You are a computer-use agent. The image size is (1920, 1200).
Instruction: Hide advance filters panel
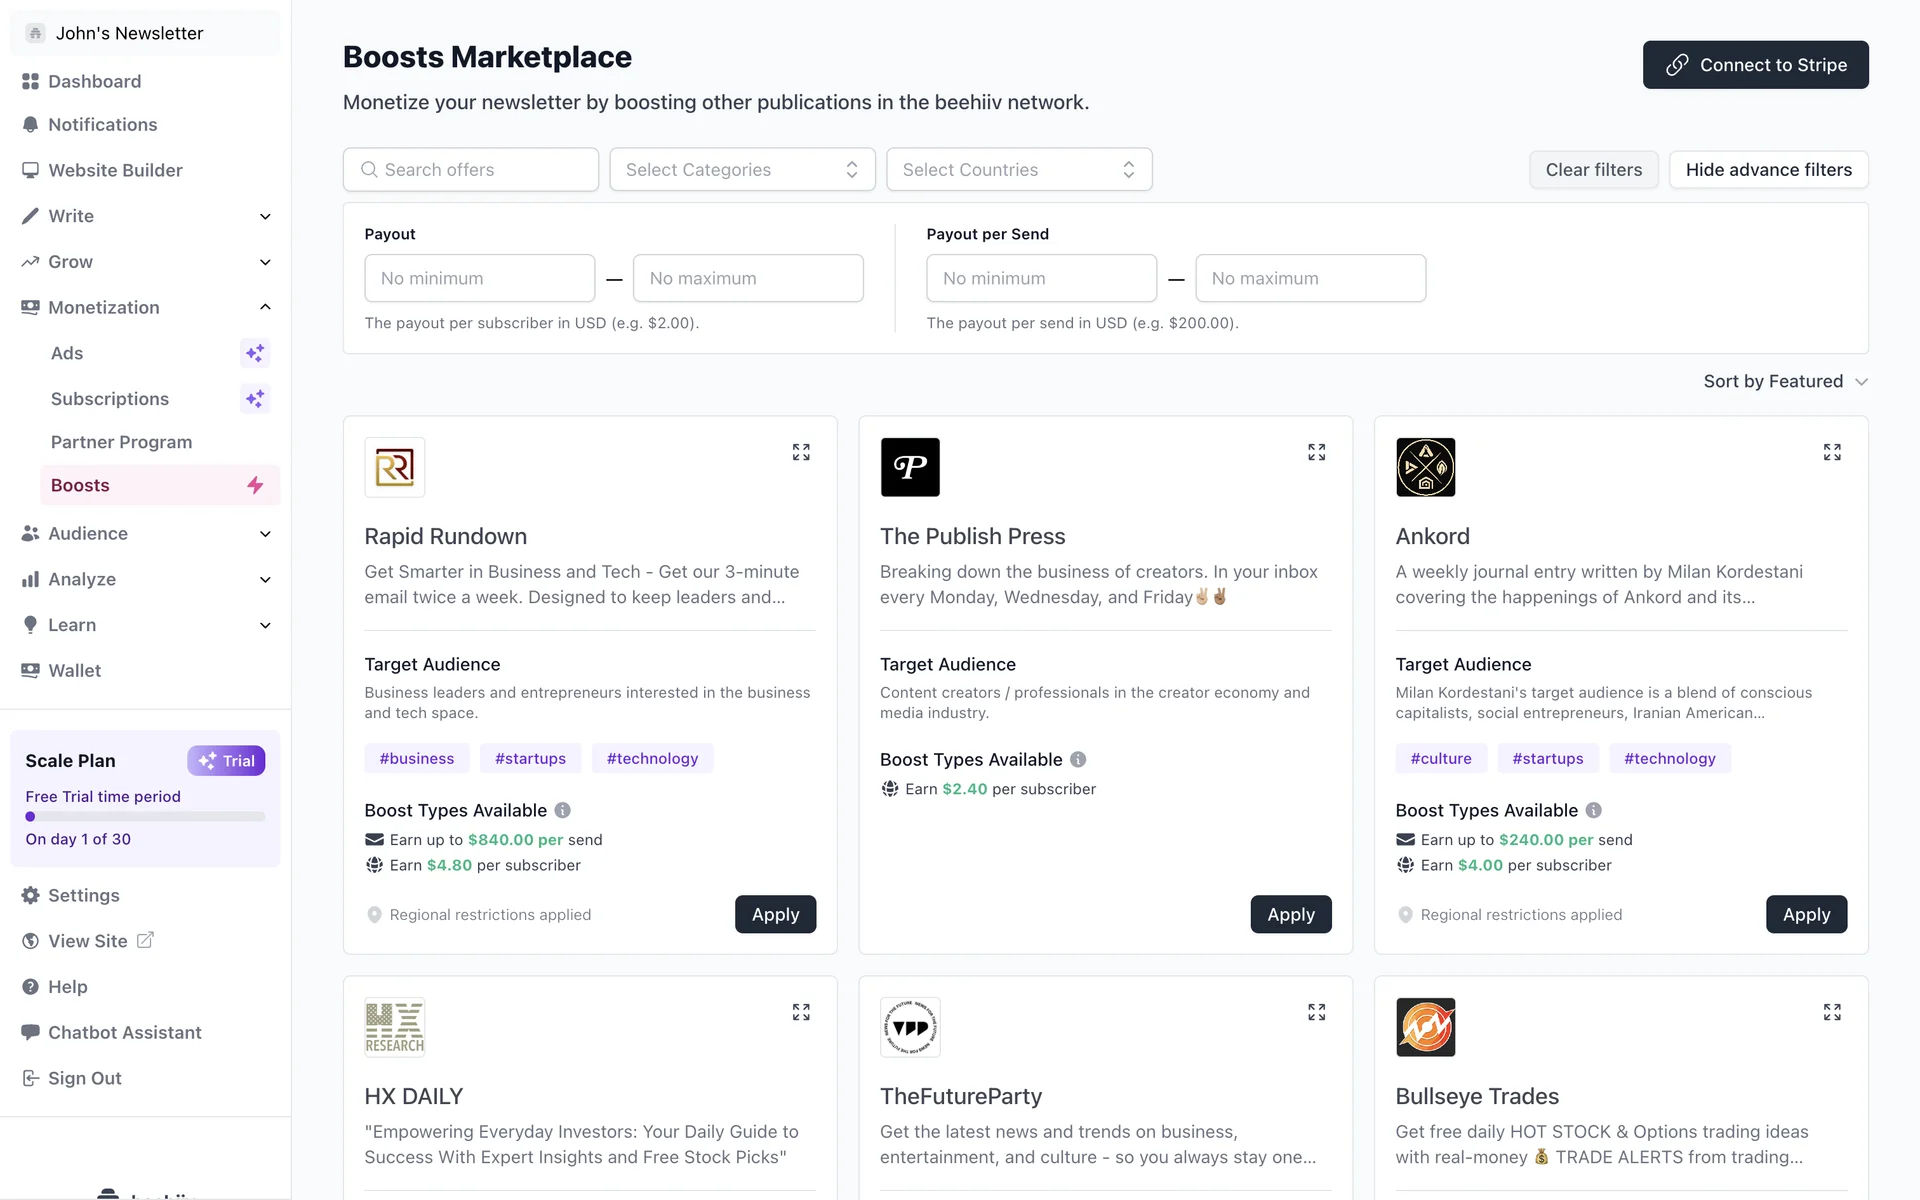[1768, 170]
